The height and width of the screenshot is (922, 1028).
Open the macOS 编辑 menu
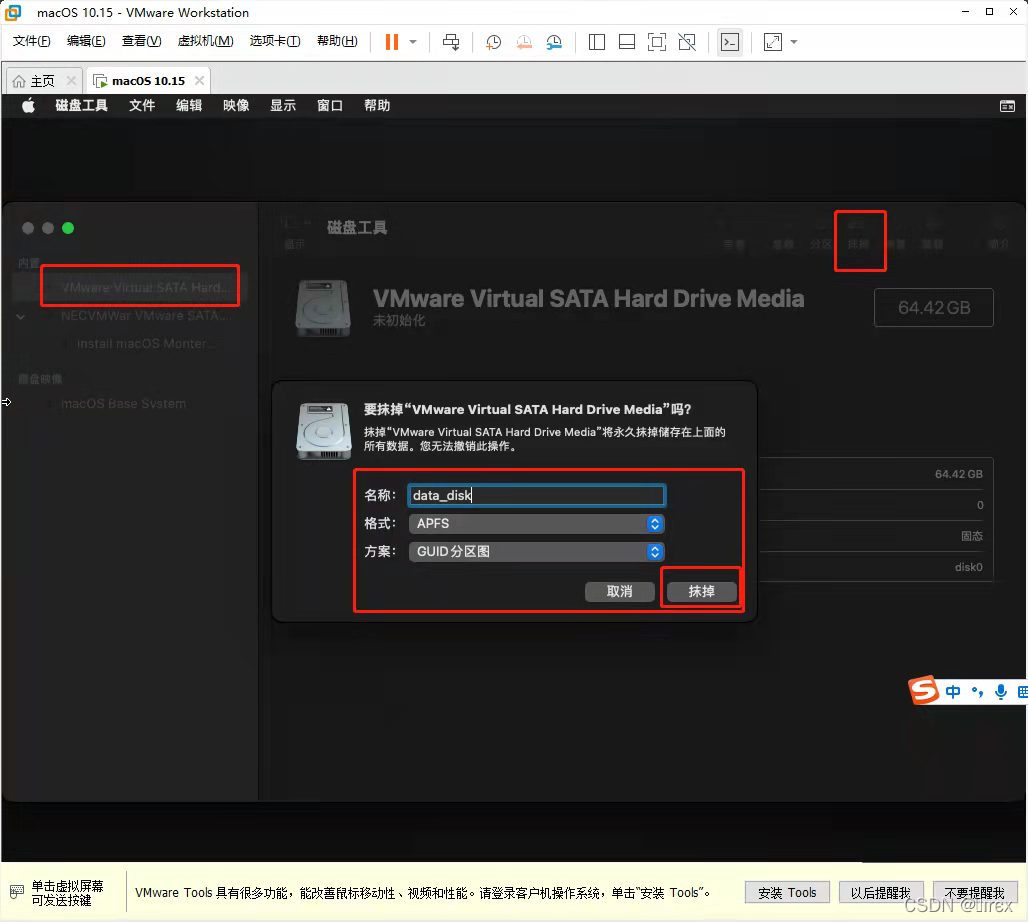click(x=189, y=106)
